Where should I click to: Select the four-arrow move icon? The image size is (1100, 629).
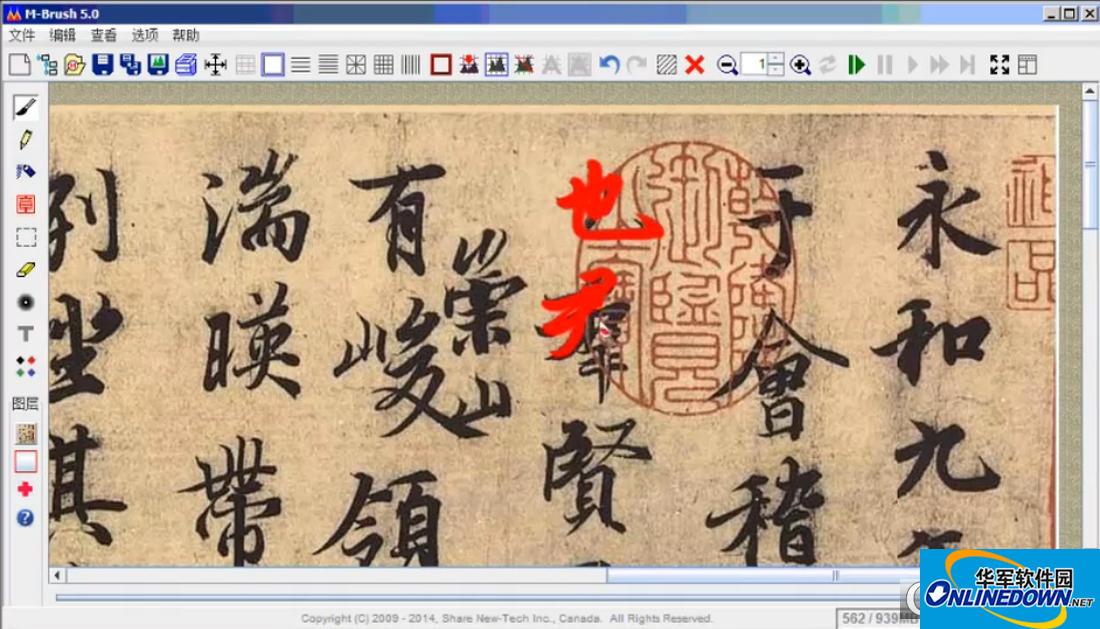tap(215, 65)
